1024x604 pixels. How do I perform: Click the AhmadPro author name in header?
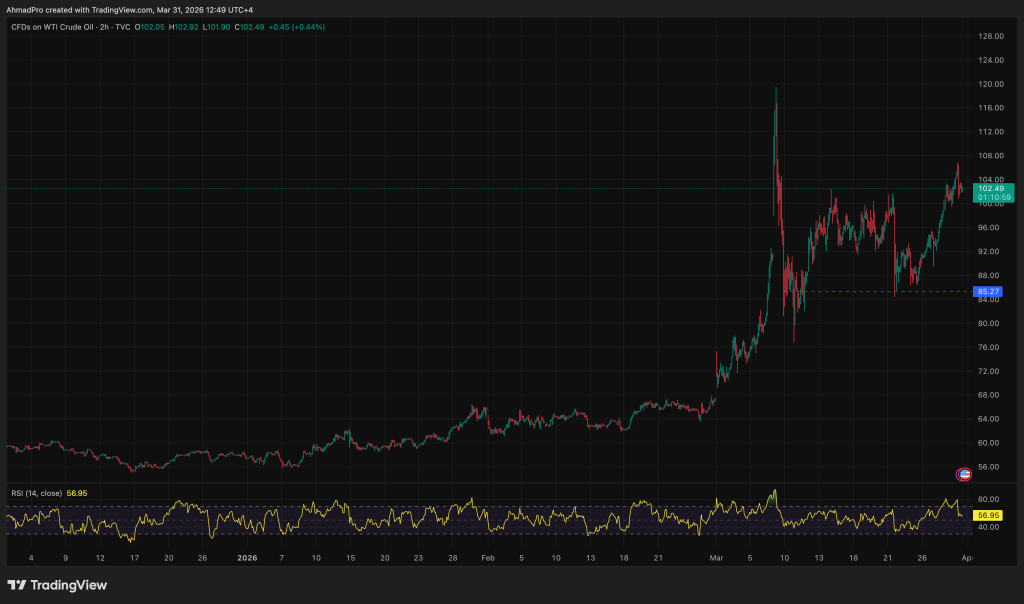tap(26, 9)
